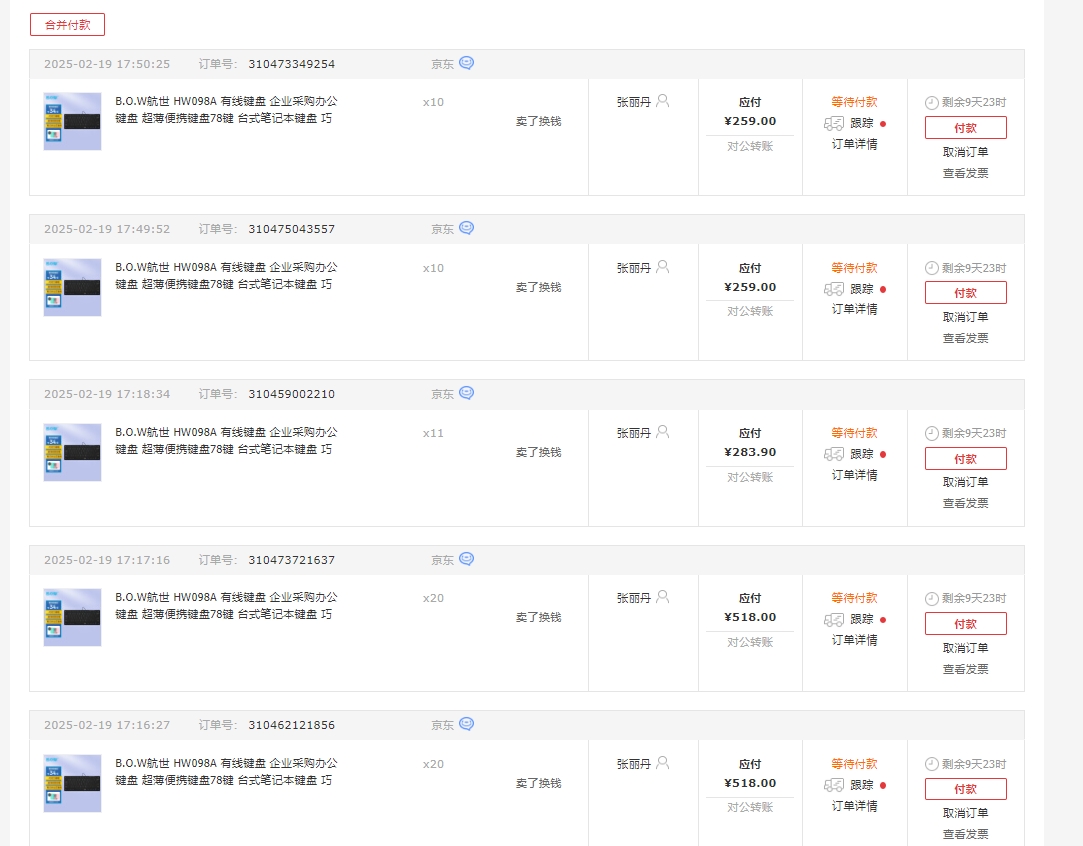View invoice (查看发票) for order 310473721637

966,669
